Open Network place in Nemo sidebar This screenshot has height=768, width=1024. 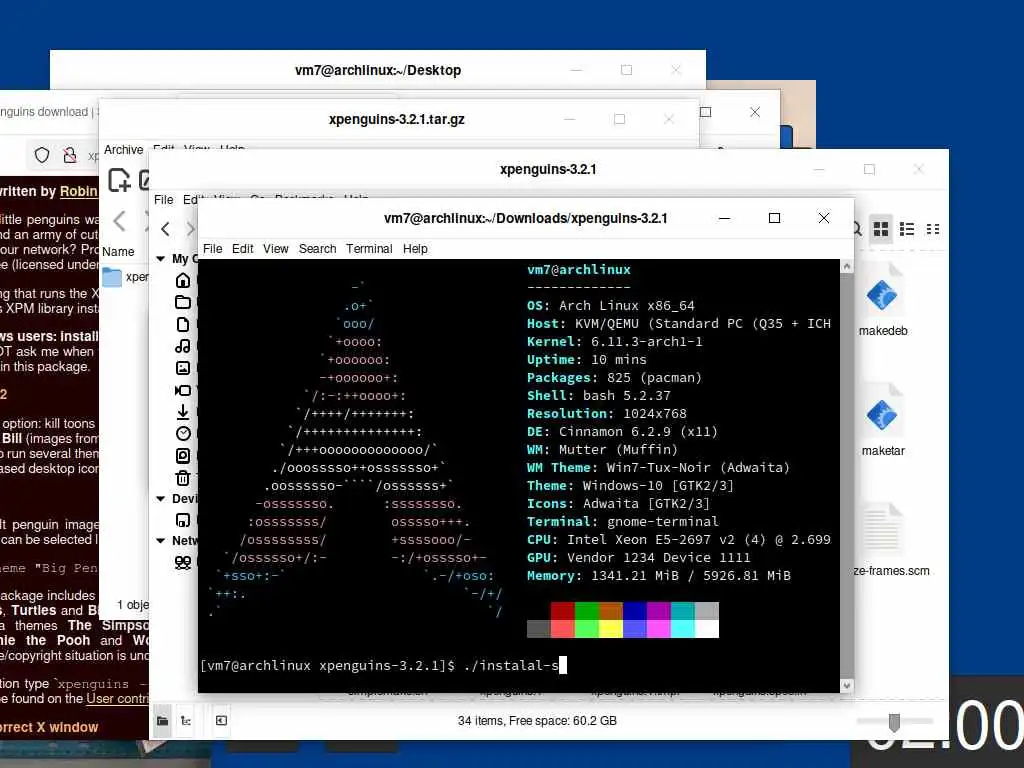click(x=183, y=562)
